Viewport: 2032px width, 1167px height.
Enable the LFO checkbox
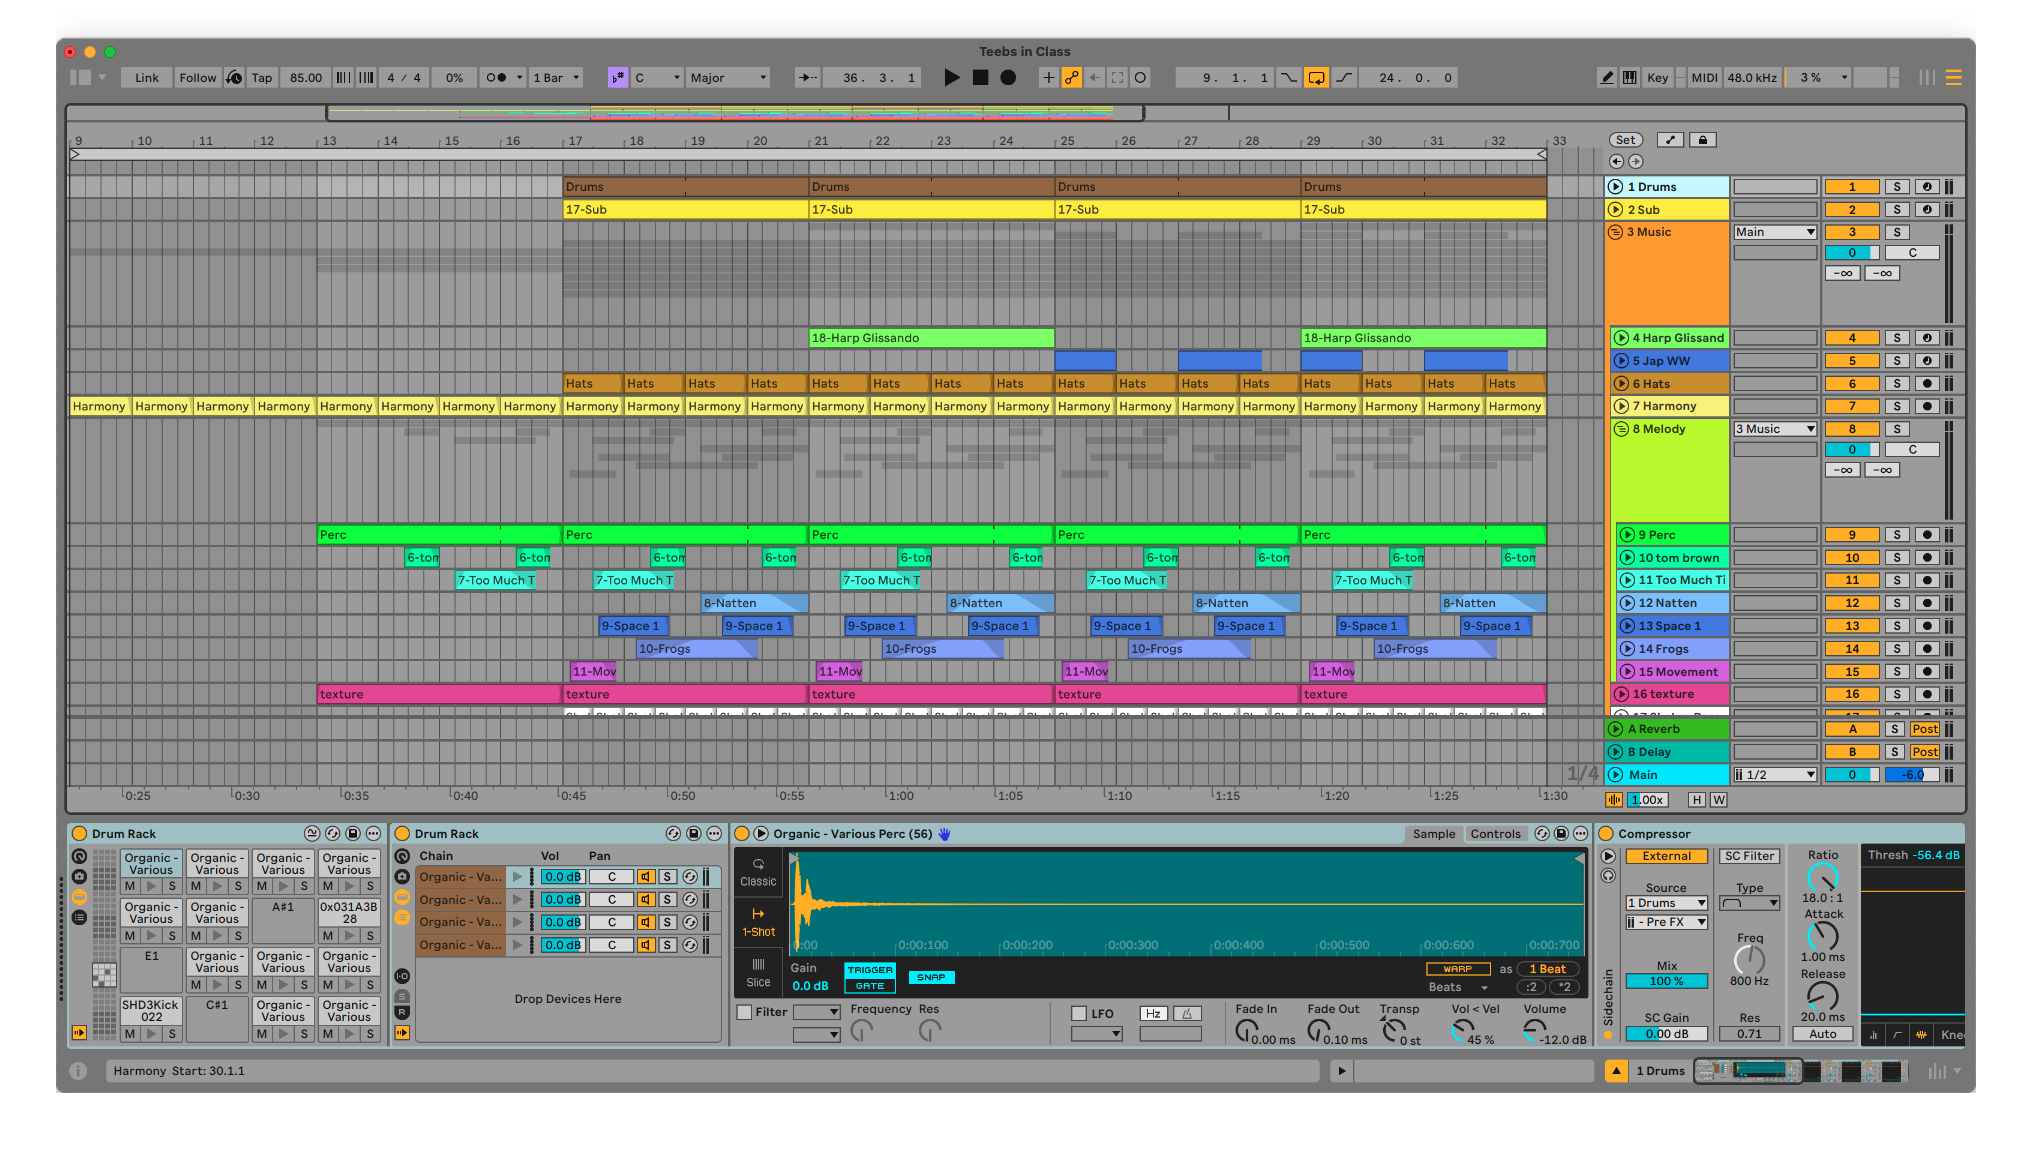pyautogui.click(x=1079, y=1014)
